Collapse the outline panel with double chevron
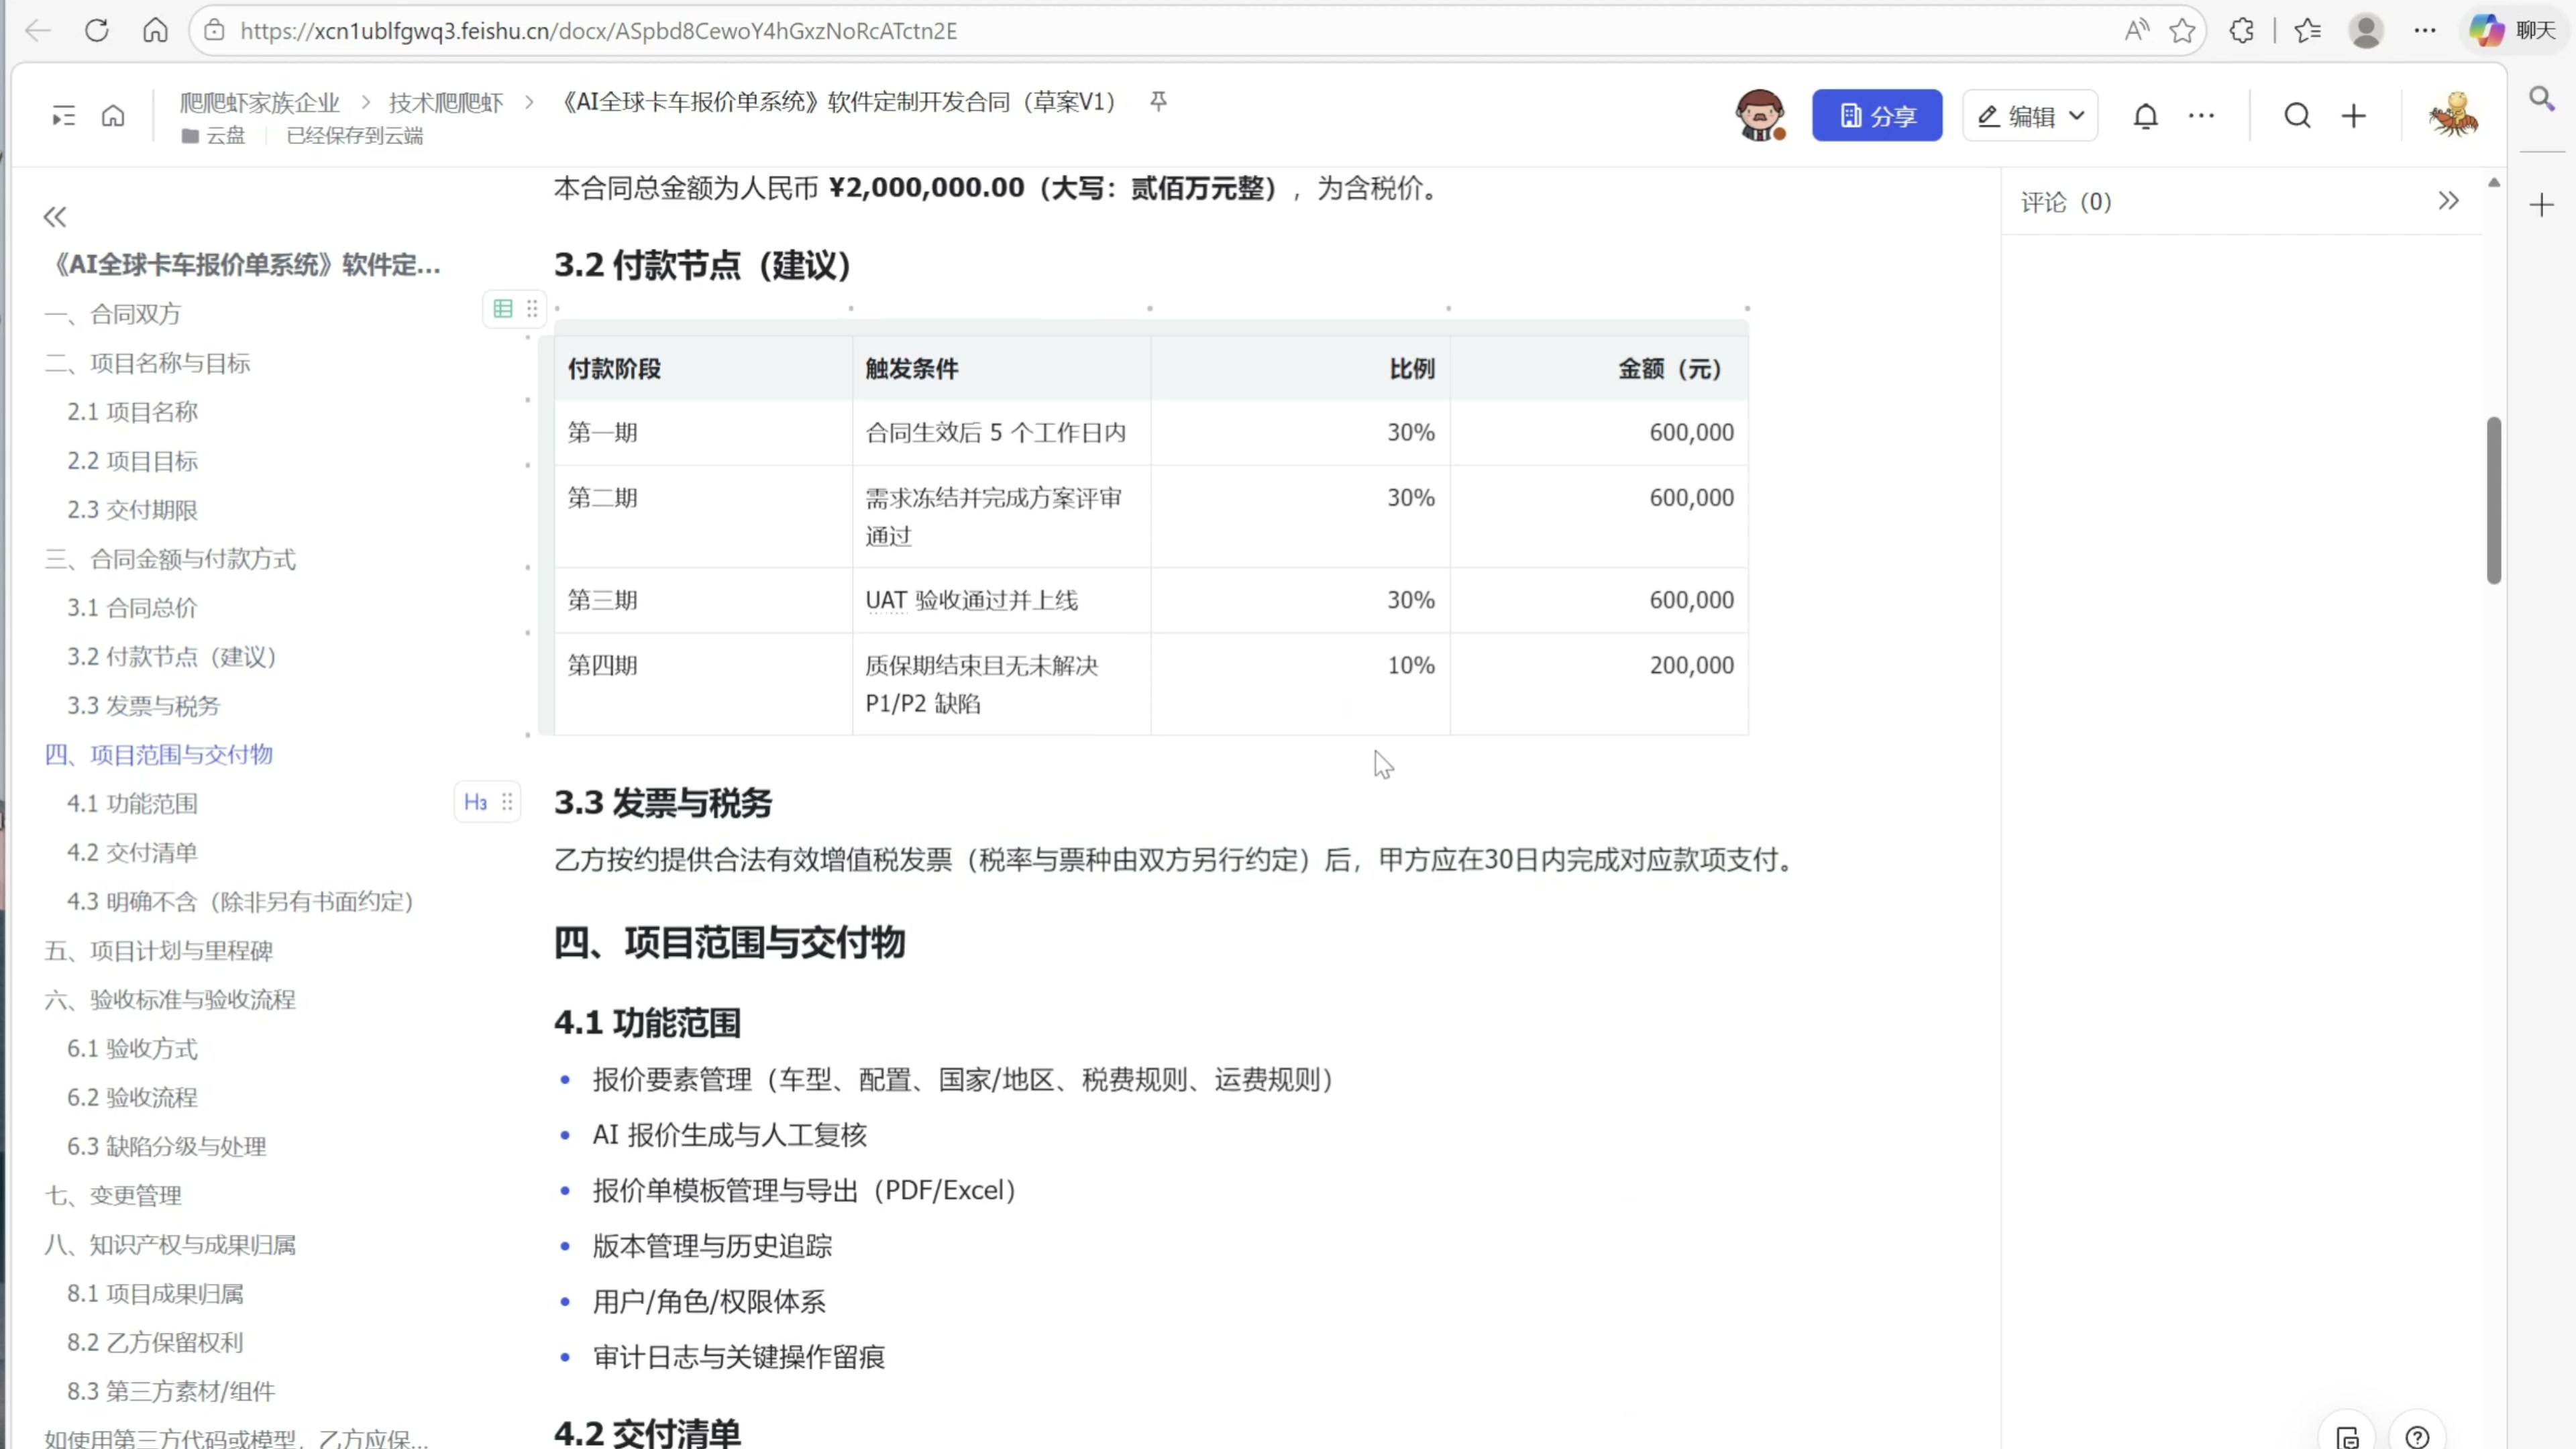2576x1449 pixels. (x=55, y=217)
